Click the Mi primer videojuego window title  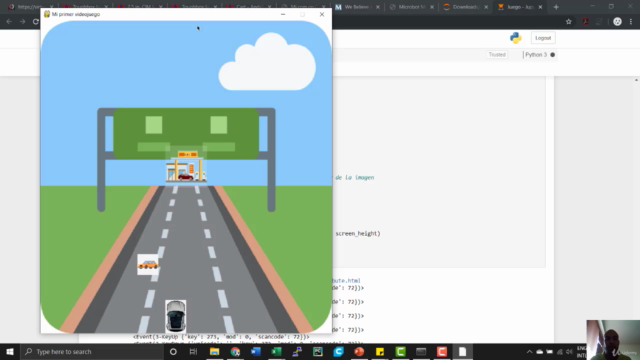pos(76,14)
